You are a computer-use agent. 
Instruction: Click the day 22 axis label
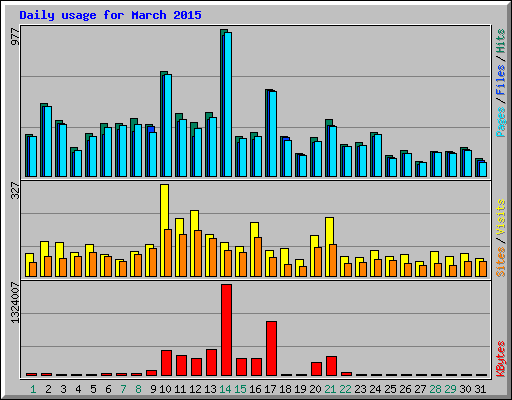[345, 389]
